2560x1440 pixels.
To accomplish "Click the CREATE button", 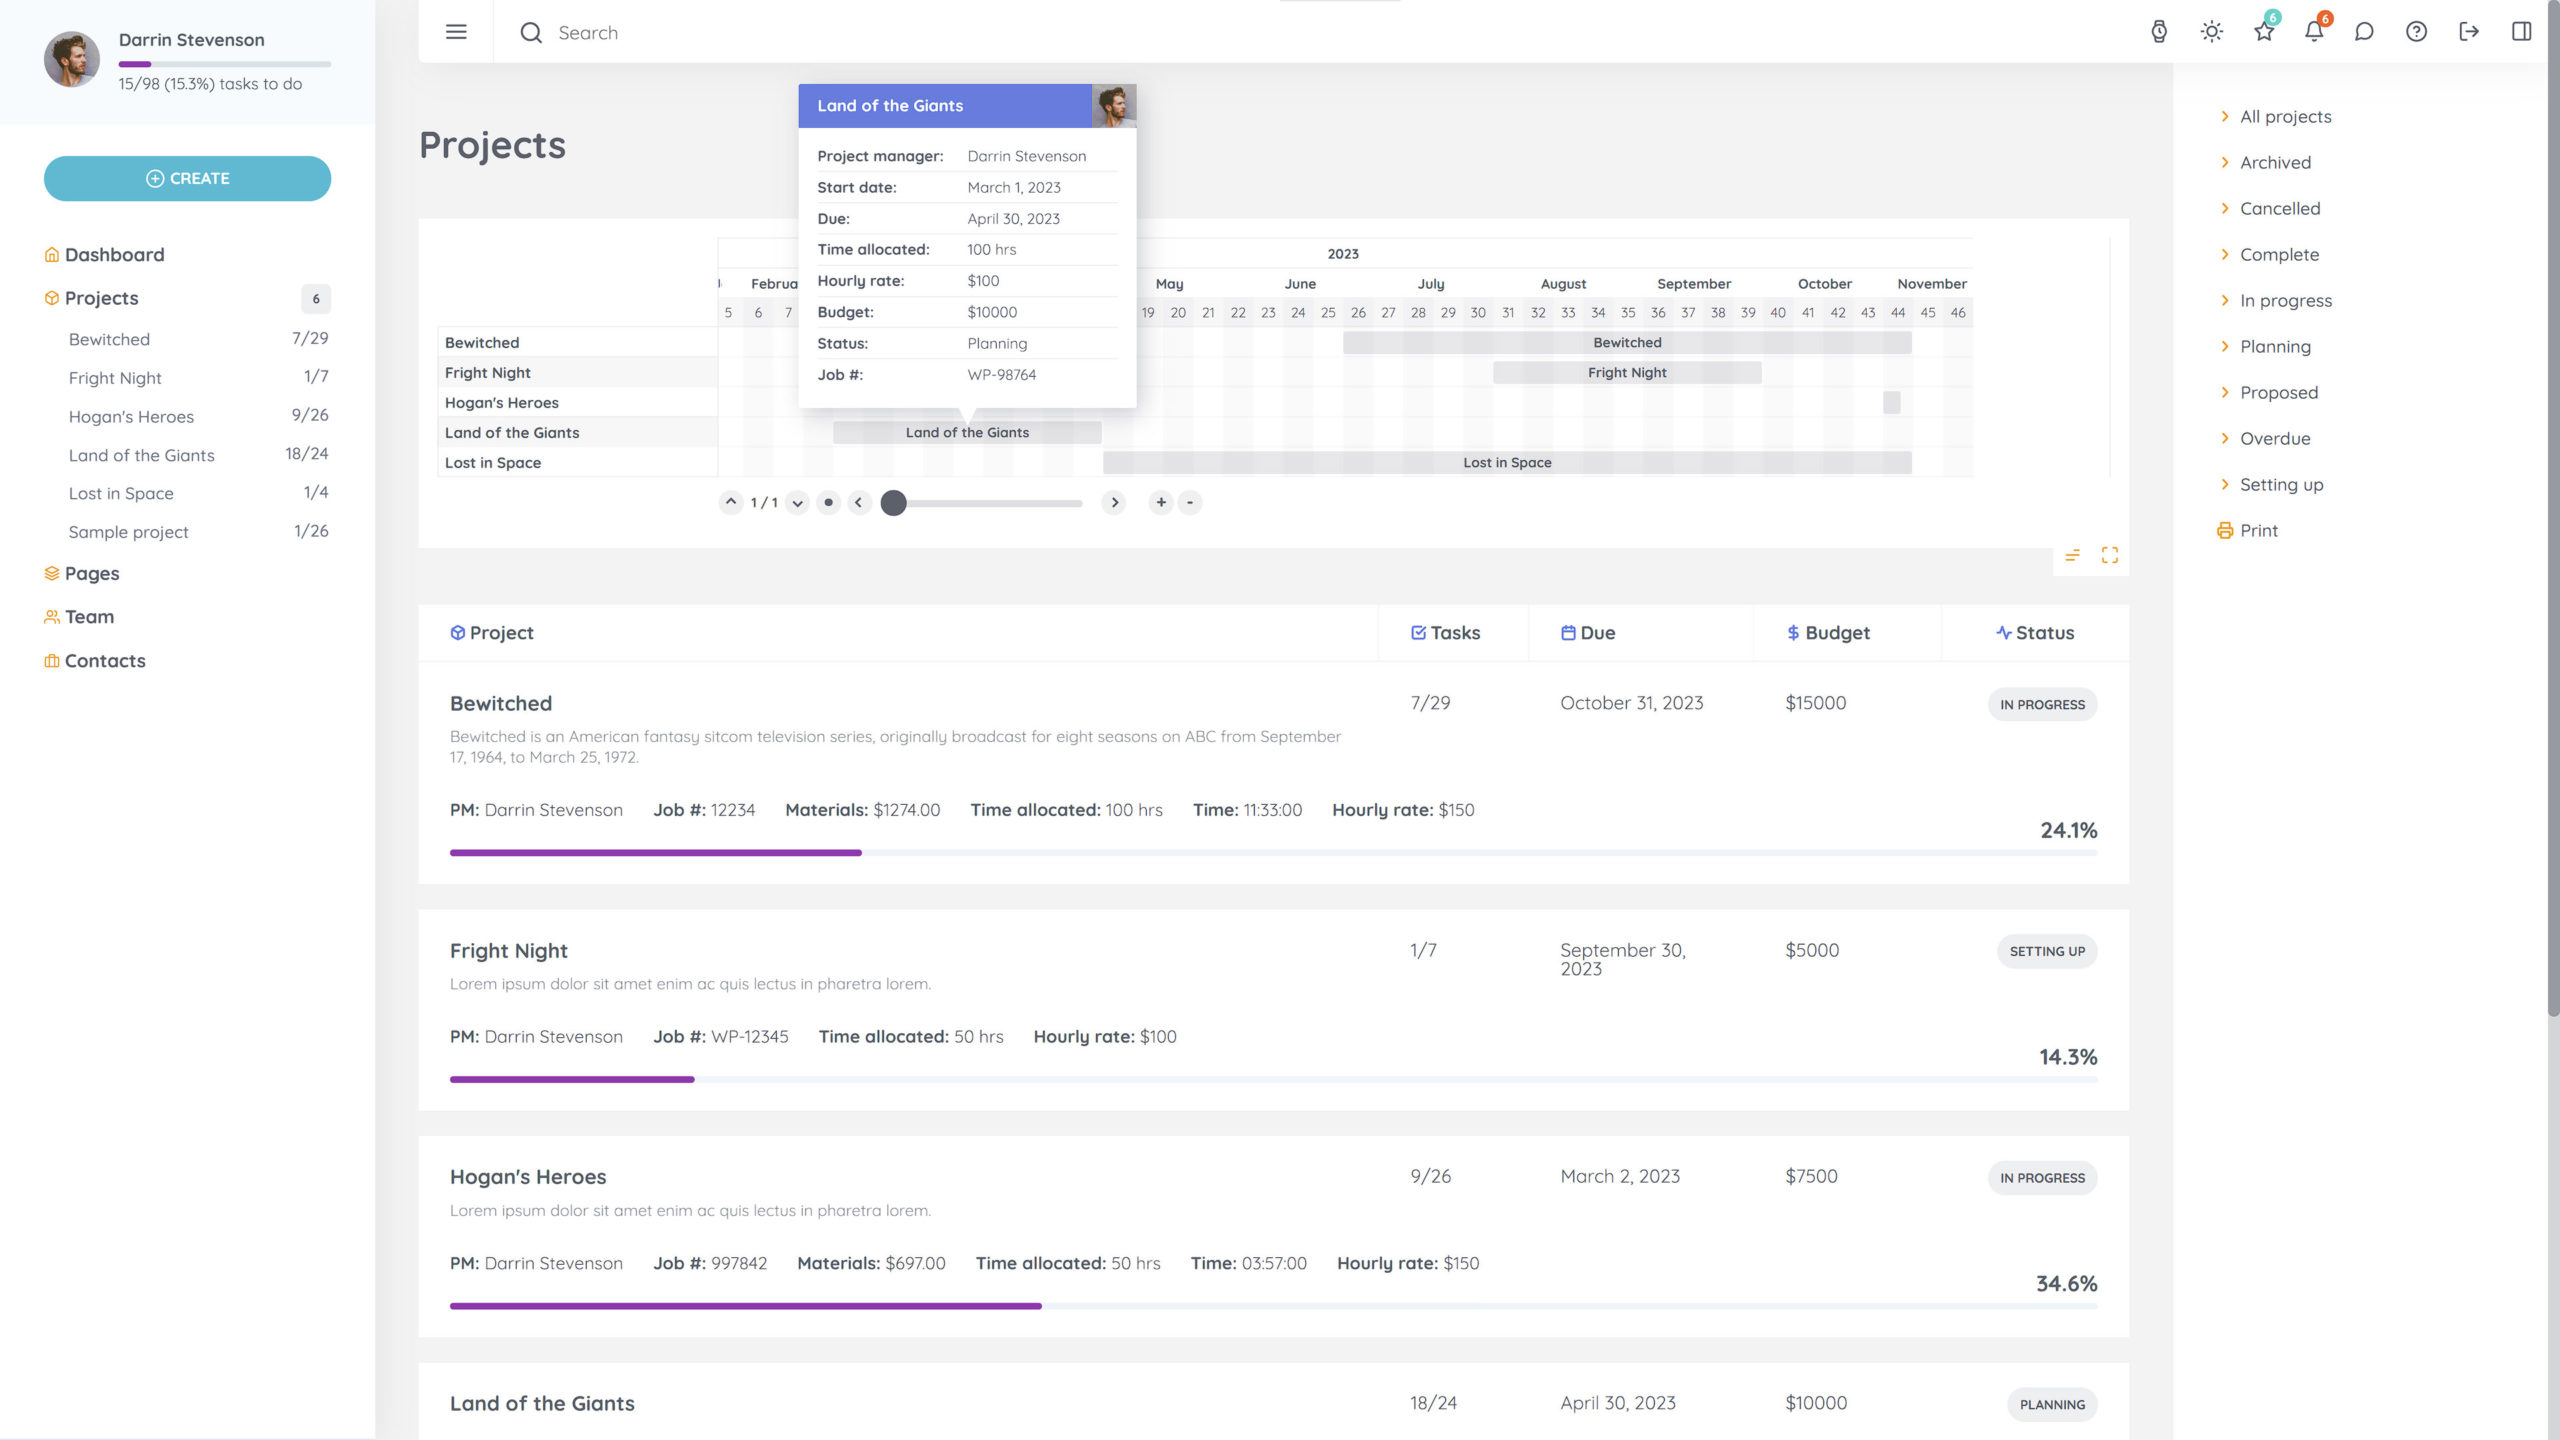I will coord(186,178).
